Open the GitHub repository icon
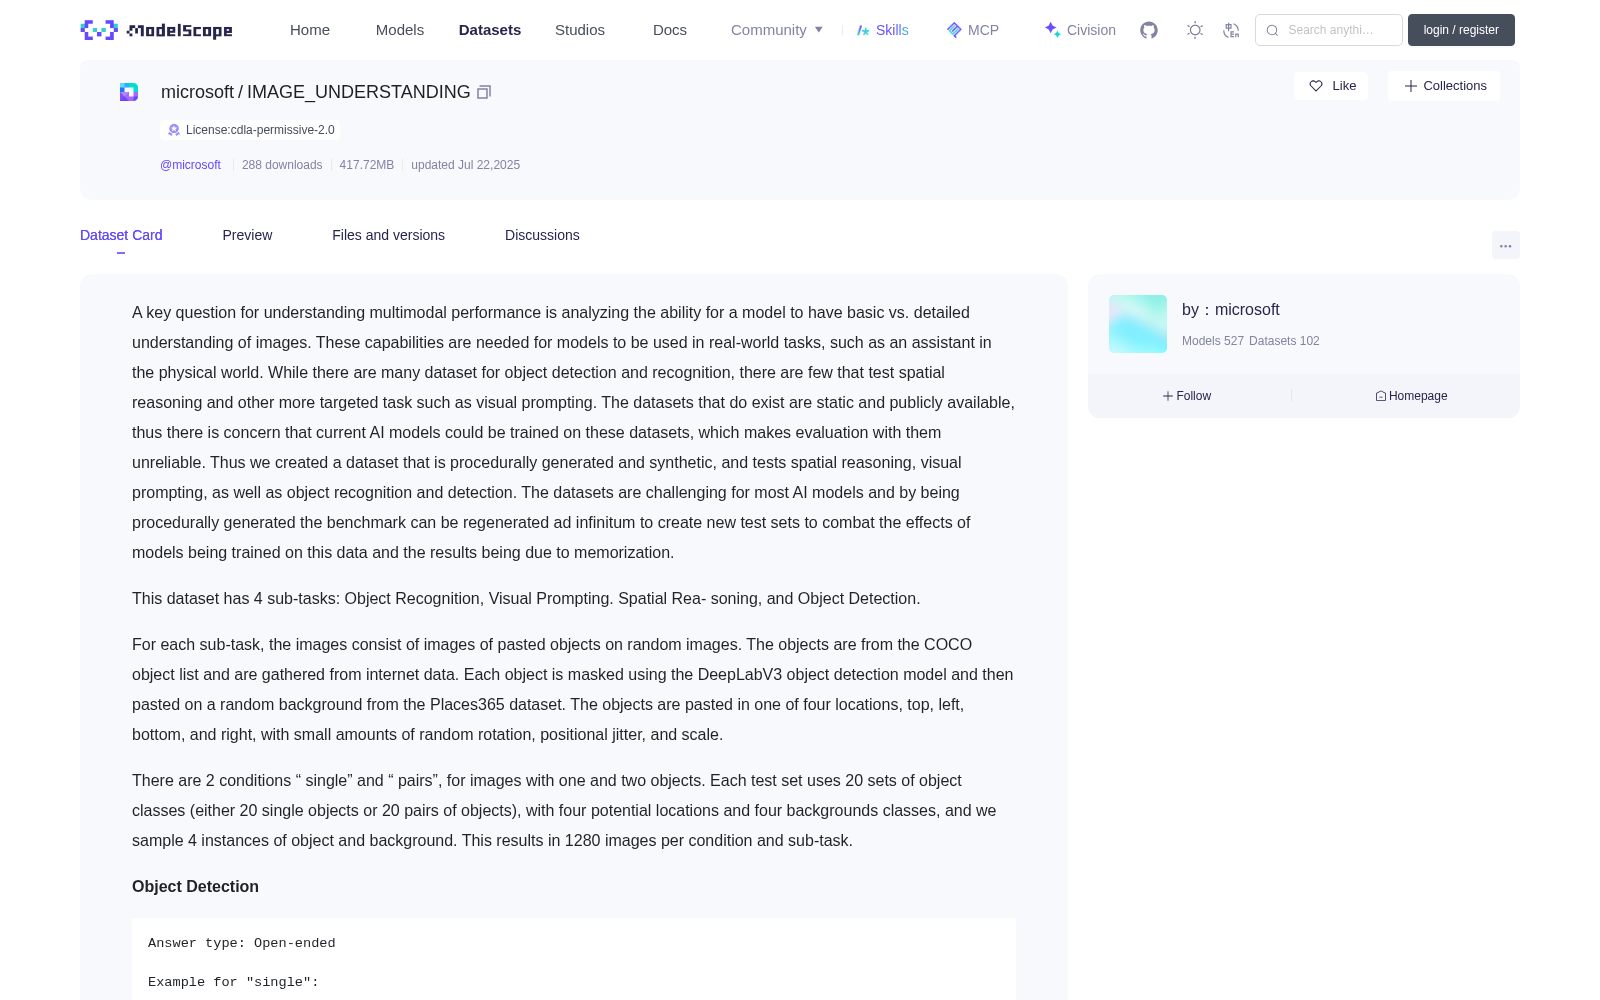The image size is (1600, 1000). 1149,30
